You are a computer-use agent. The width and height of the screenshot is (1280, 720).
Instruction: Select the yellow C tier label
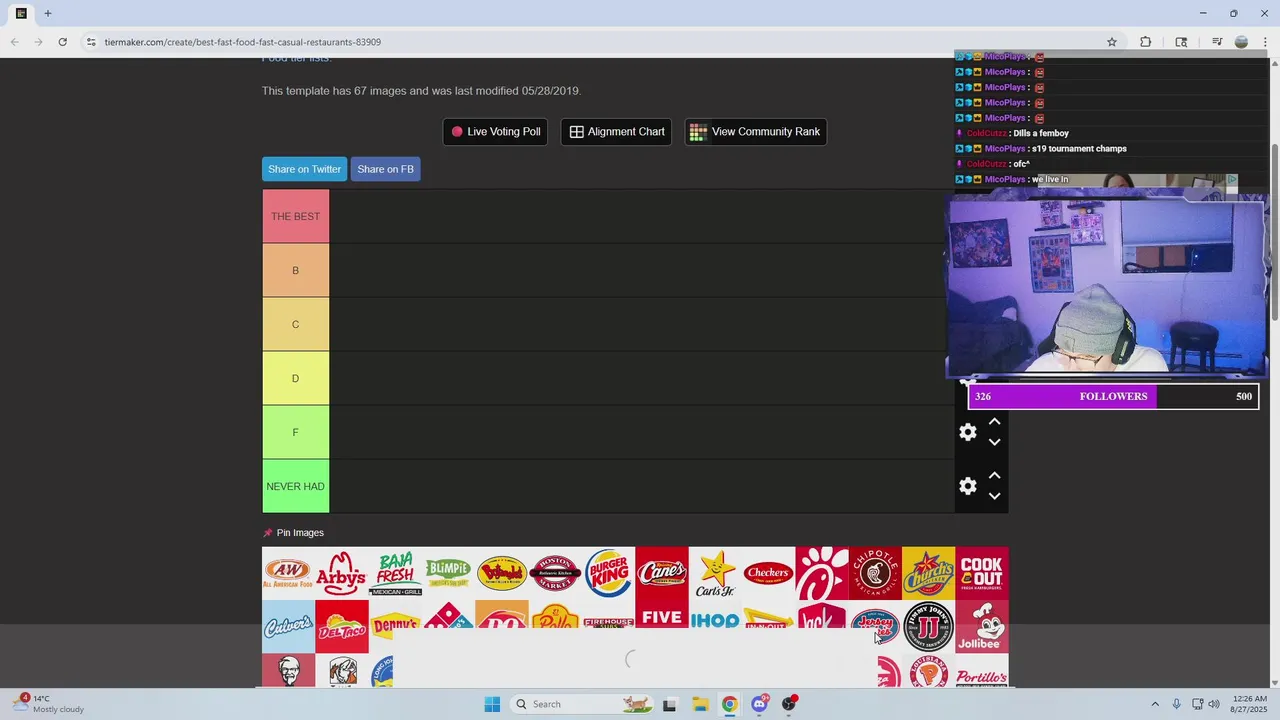click(295, 324)
